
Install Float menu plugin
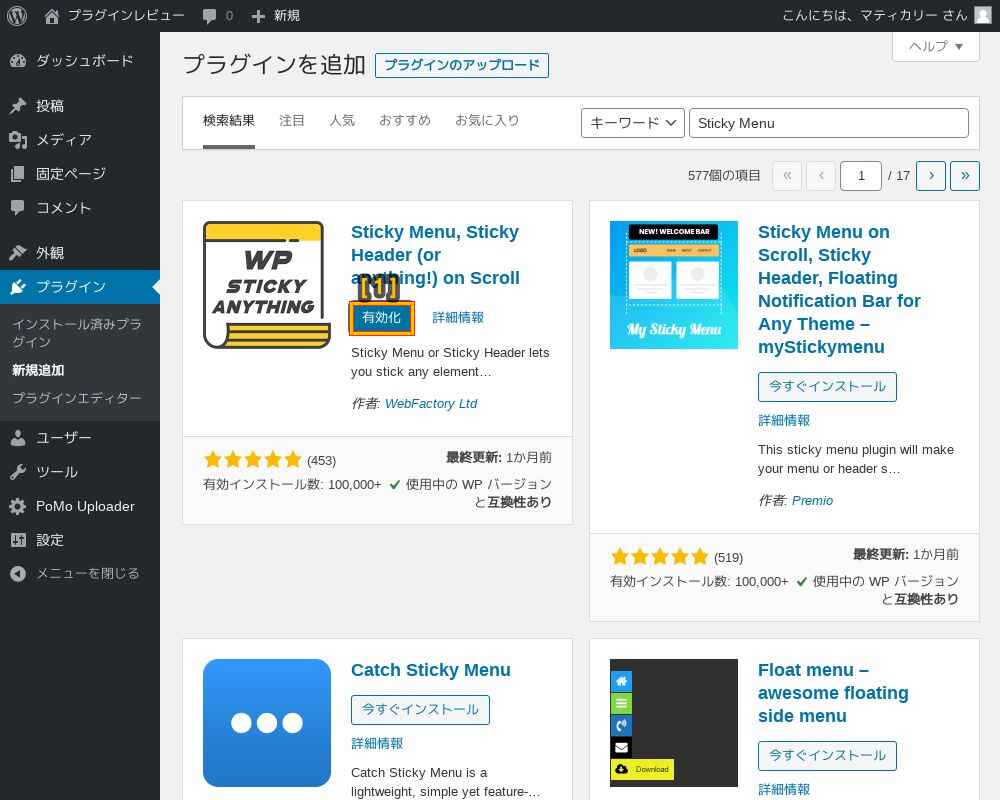(827, 755)
